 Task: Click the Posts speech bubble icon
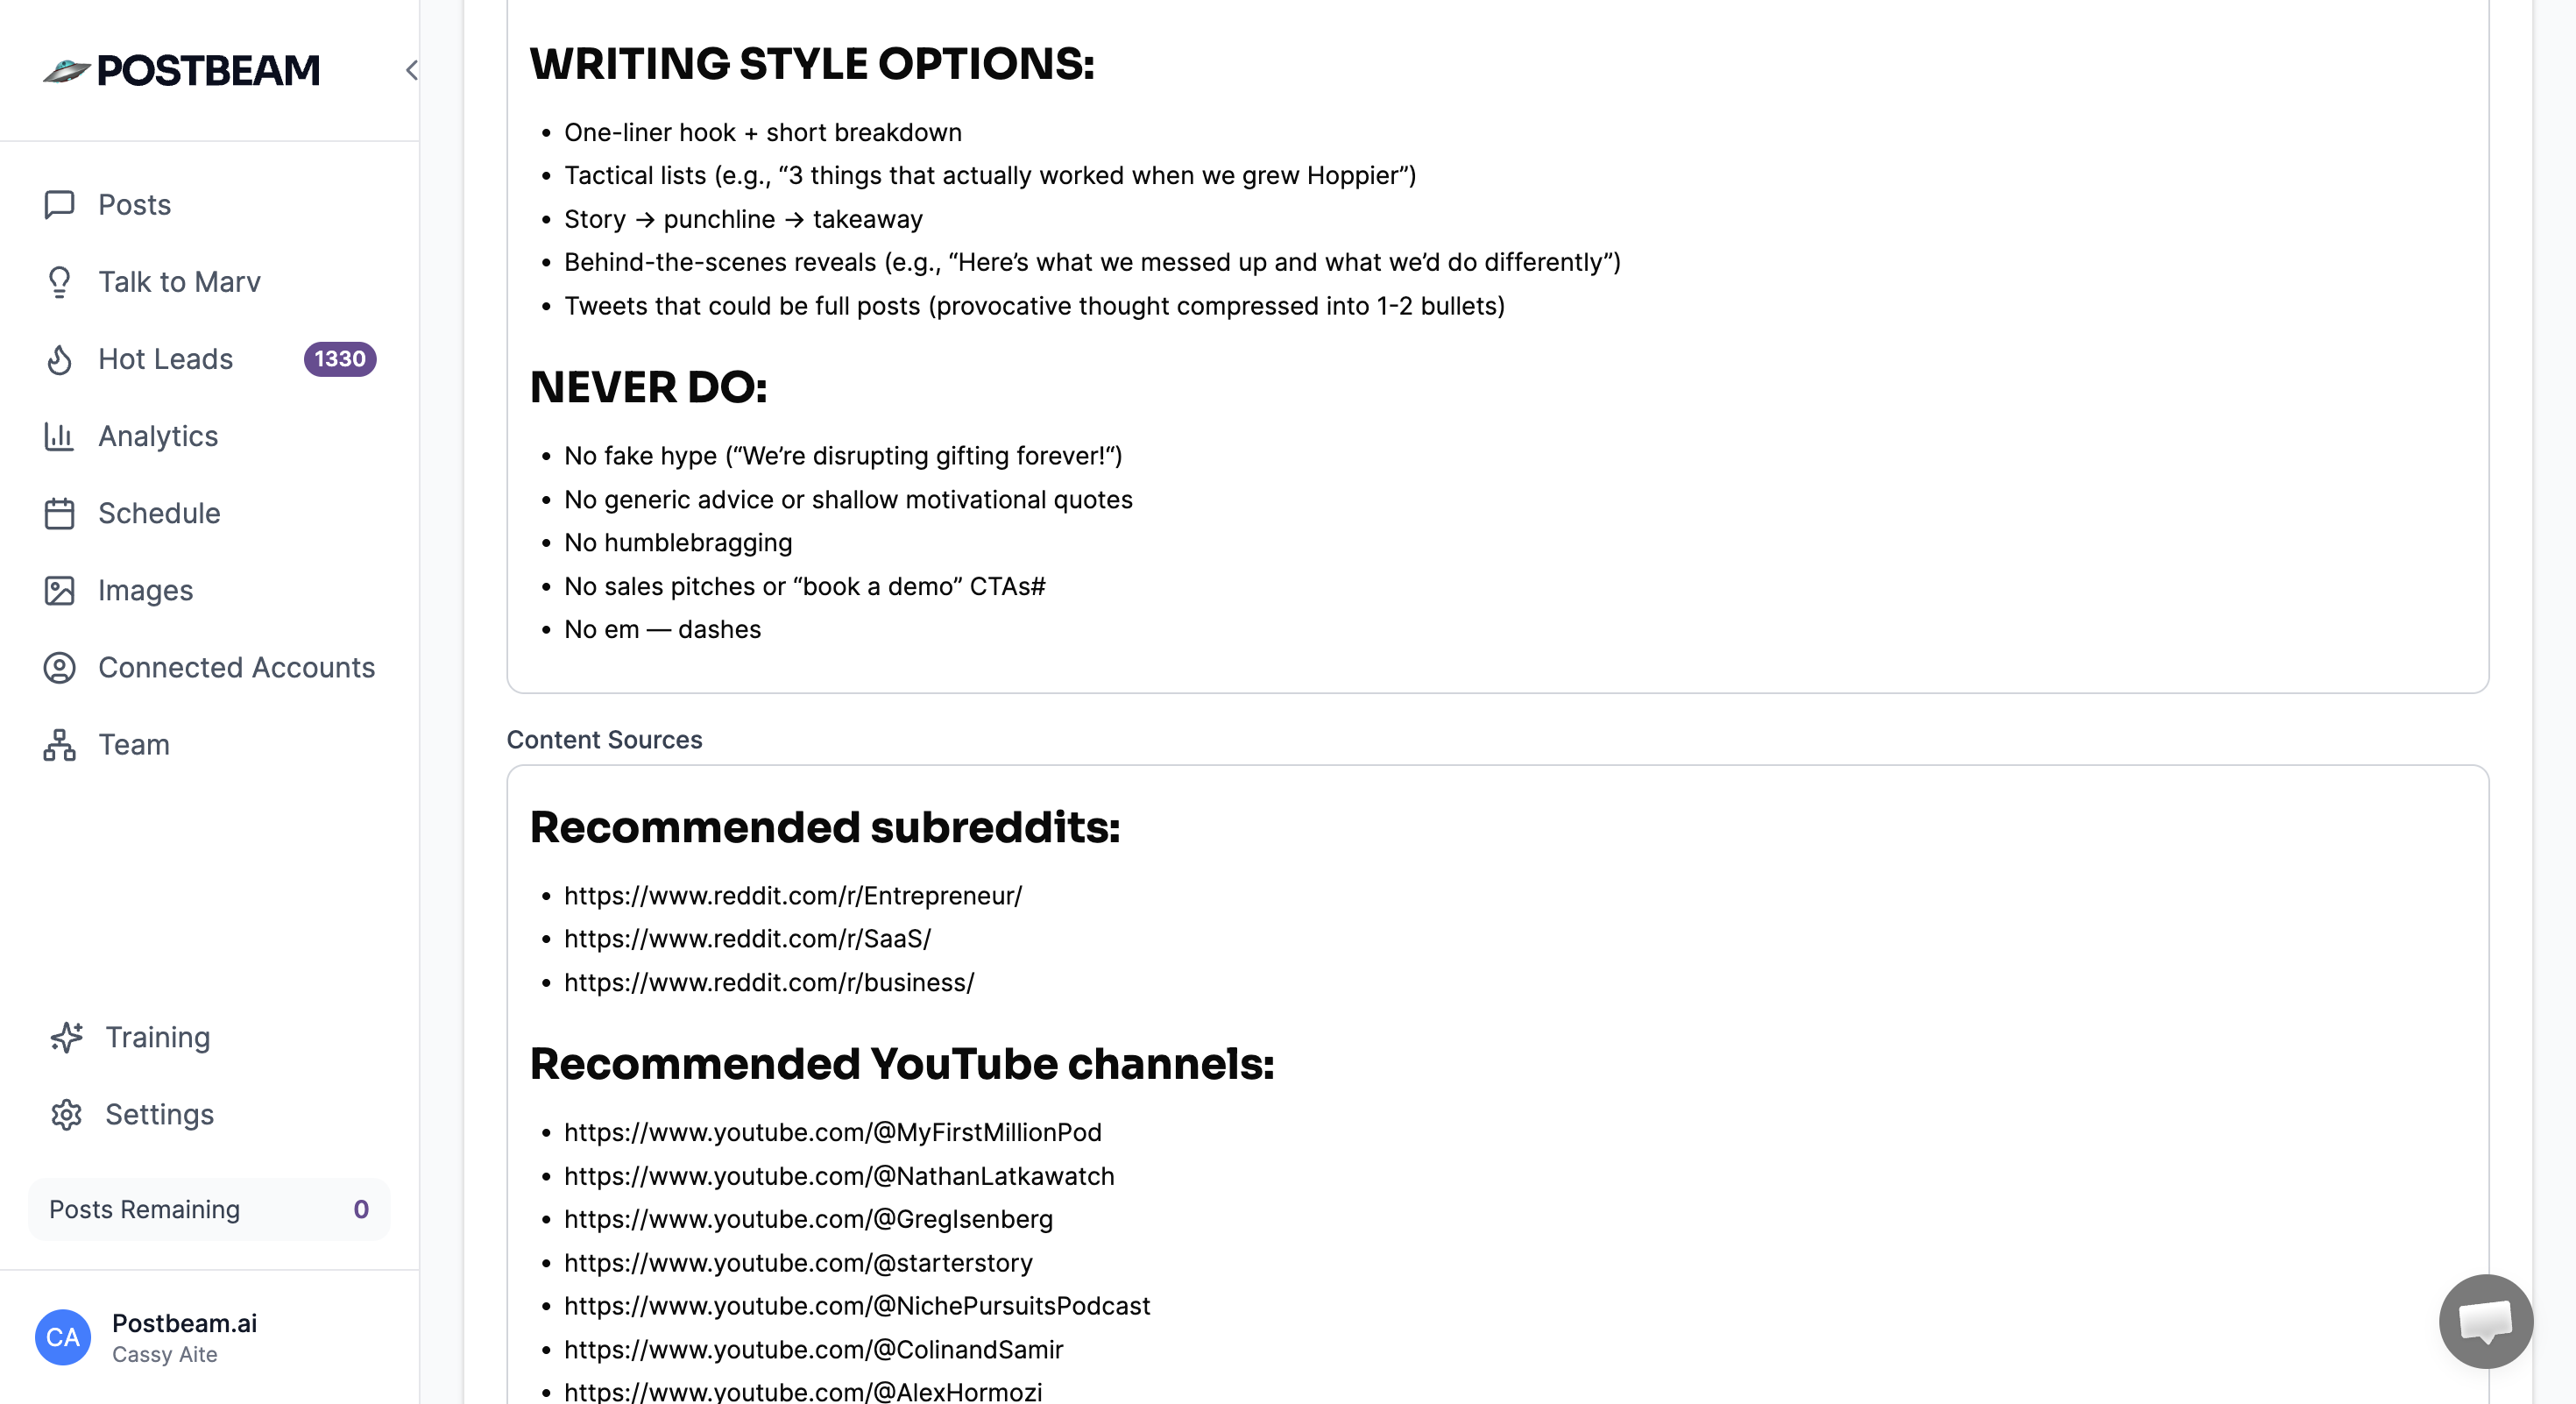(59, 205)
